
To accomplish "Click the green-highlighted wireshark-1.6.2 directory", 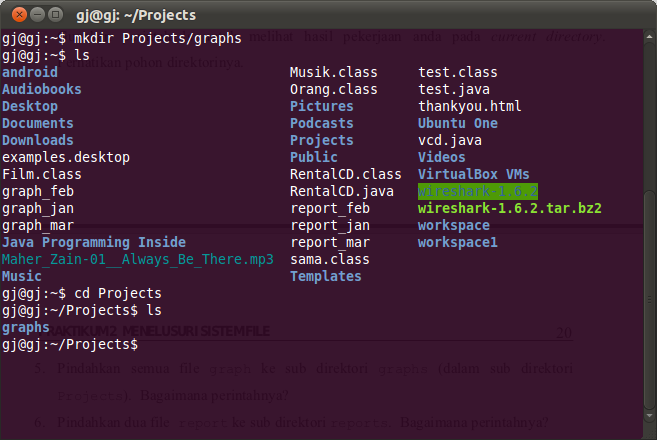I will point(478,192).
